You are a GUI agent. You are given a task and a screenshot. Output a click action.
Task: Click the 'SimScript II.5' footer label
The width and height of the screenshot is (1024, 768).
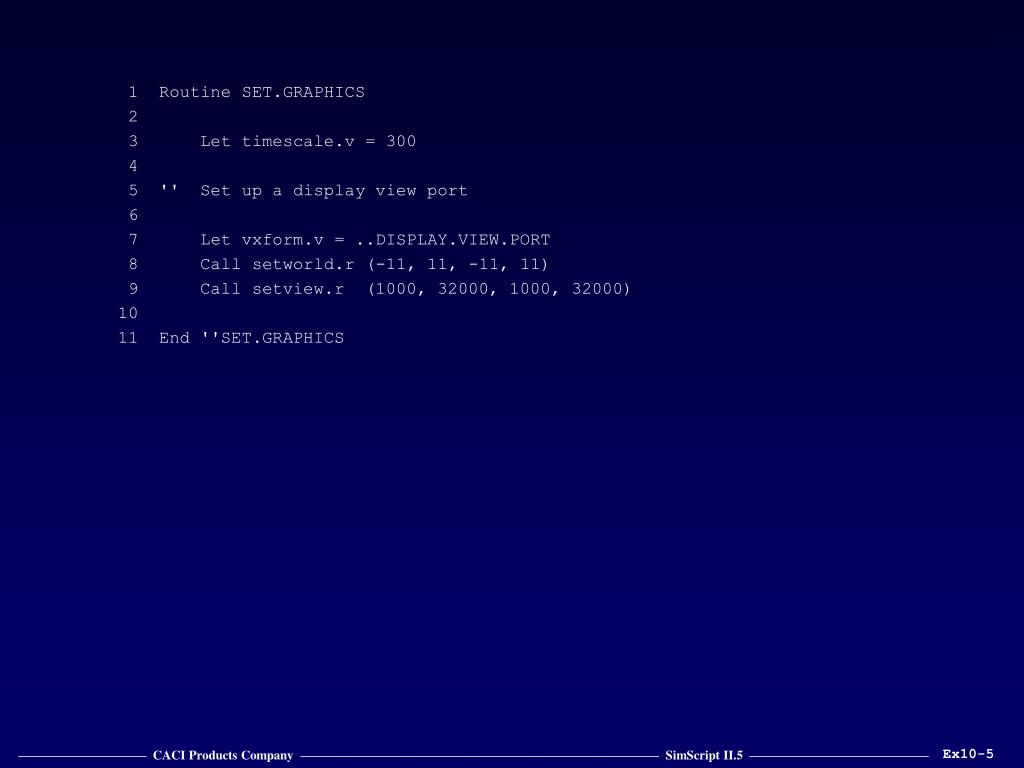[x=704, y=755]
